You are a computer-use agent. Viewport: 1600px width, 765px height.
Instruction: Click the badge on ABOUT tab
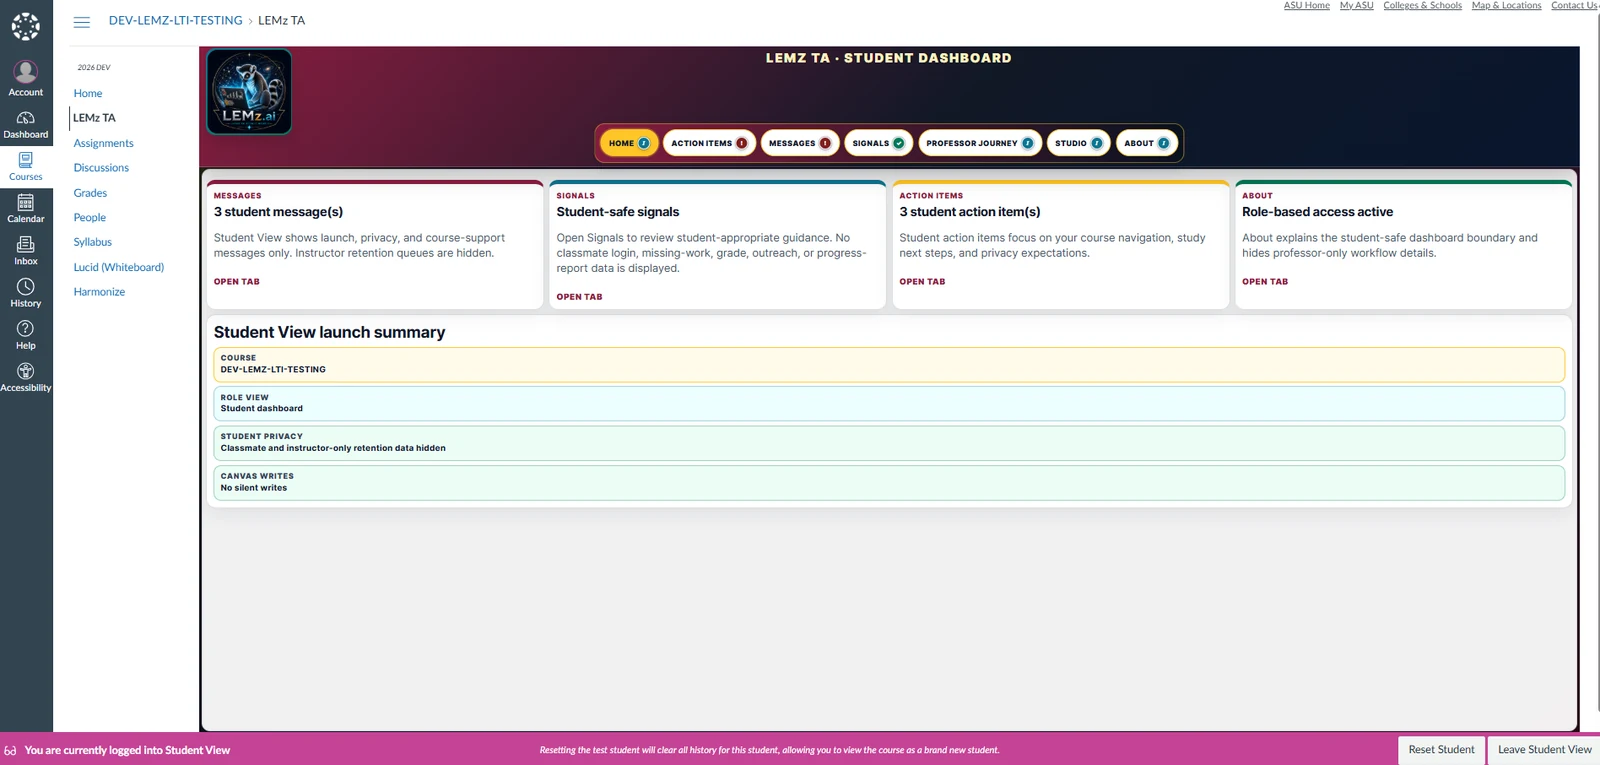(1164, 143)
